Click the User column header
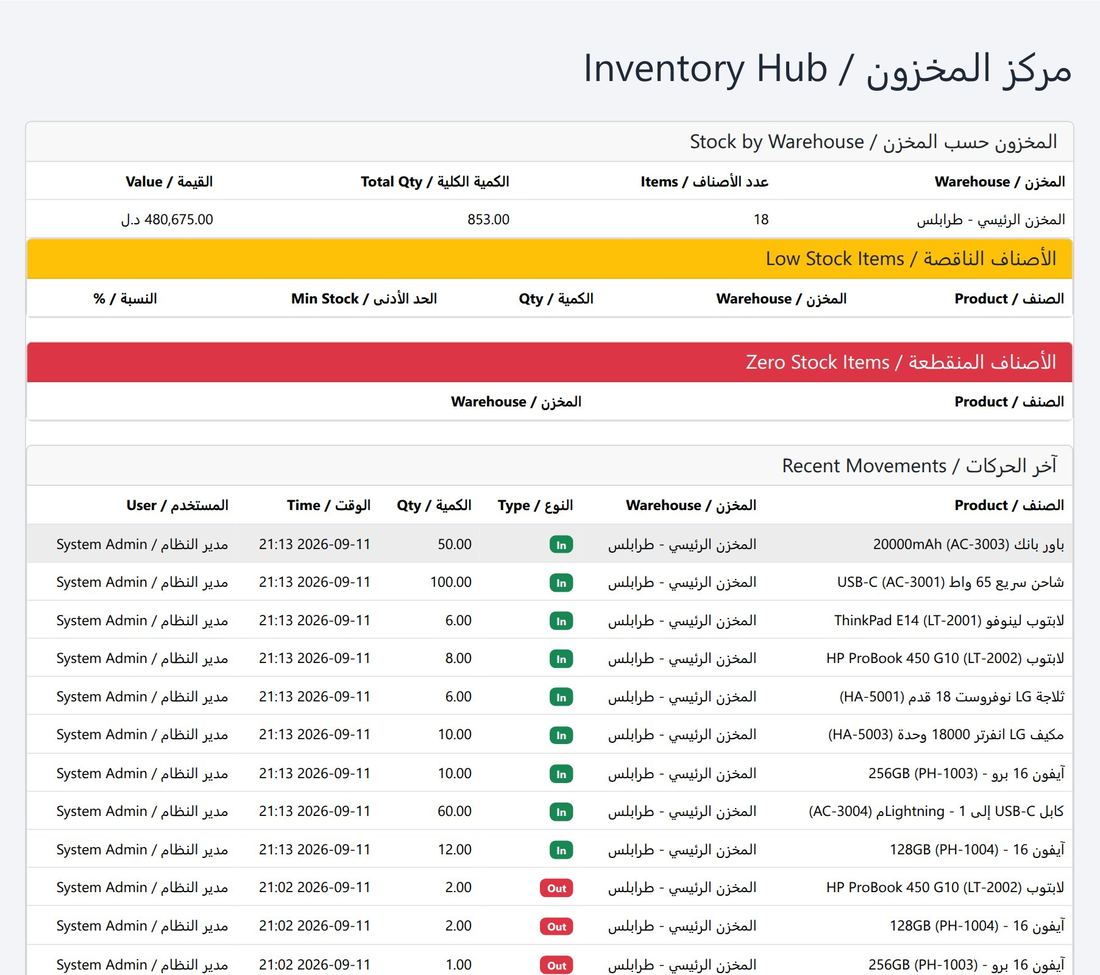1100x975 pixels. (x=177, y=505)
